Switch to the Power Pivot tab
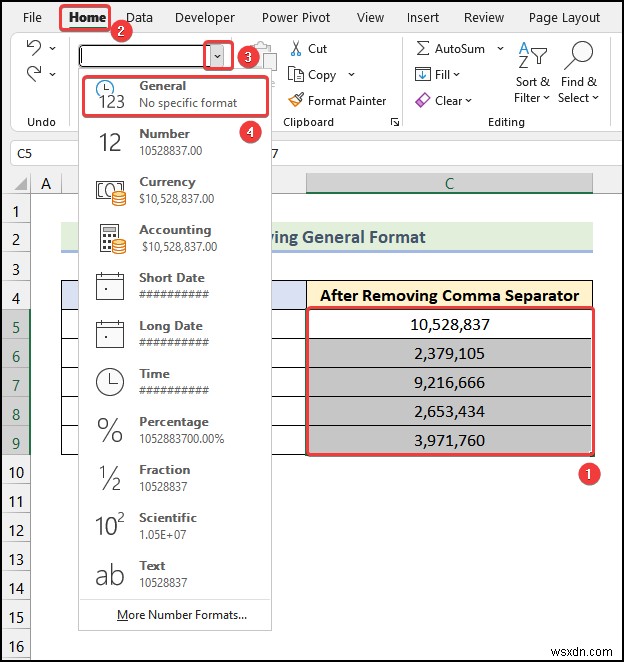 296,17
